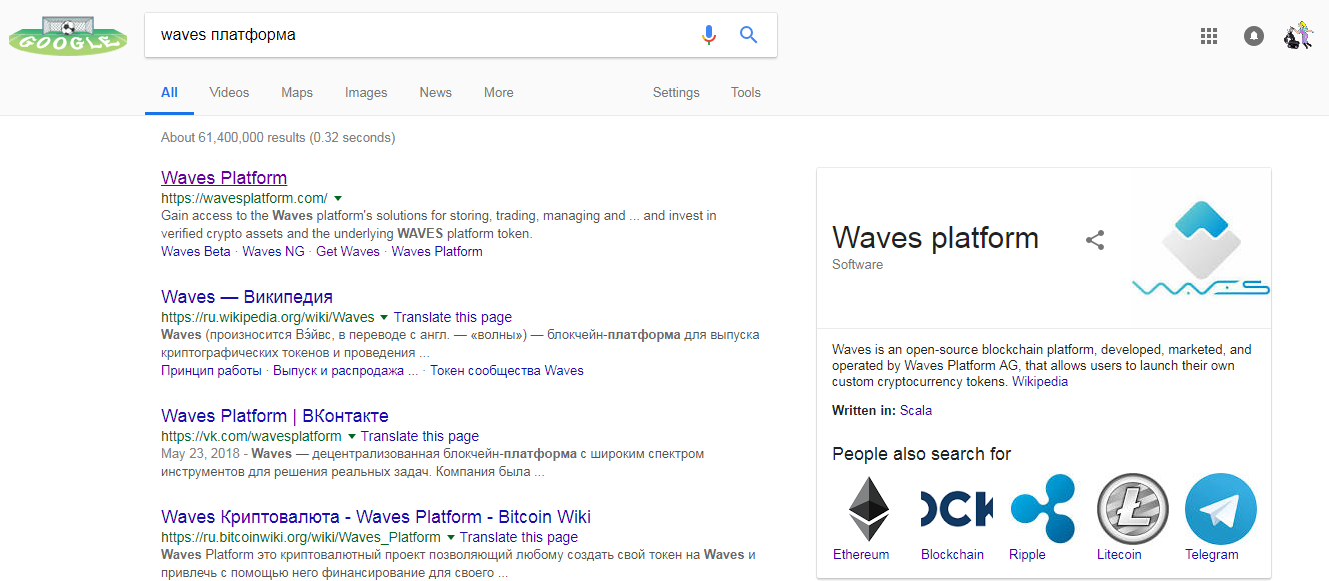Open the Waves Криптовалюта Bitcoin Wiki result
Viewport: 1329px width, 581px height.
(376, 517)
